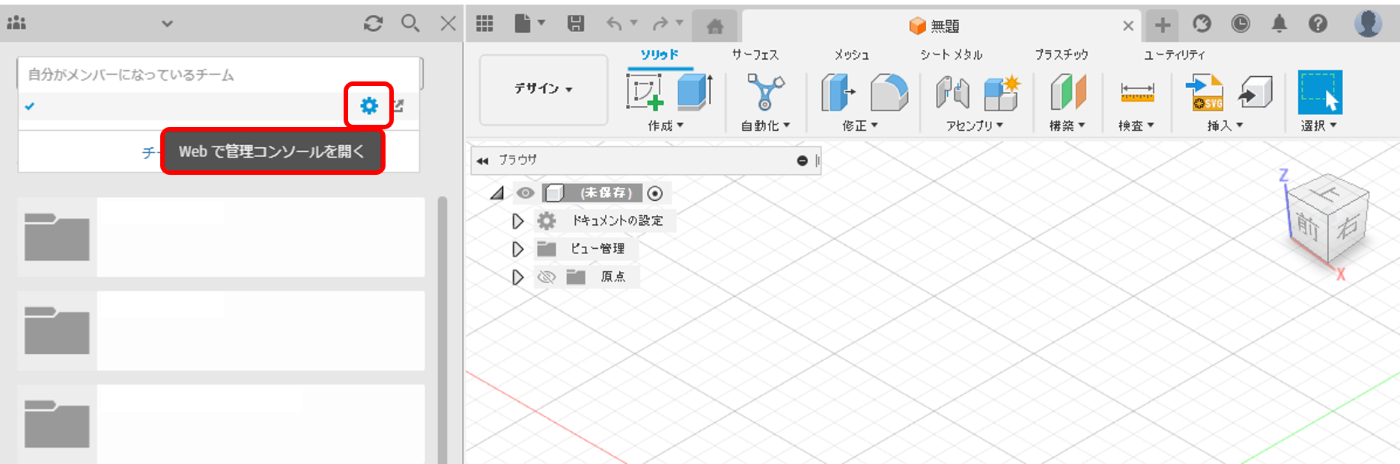Close the 無題 document tab

coord(1129,26)
